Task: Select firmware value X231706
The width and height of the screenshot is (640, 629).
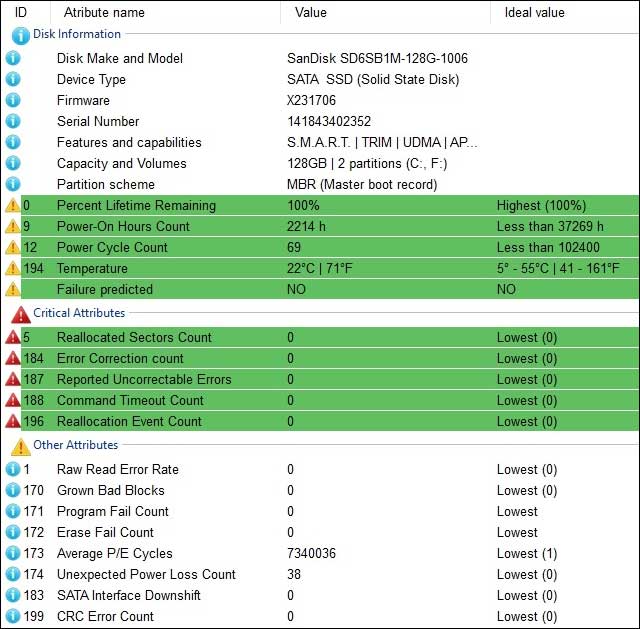Action: point(311,100)
